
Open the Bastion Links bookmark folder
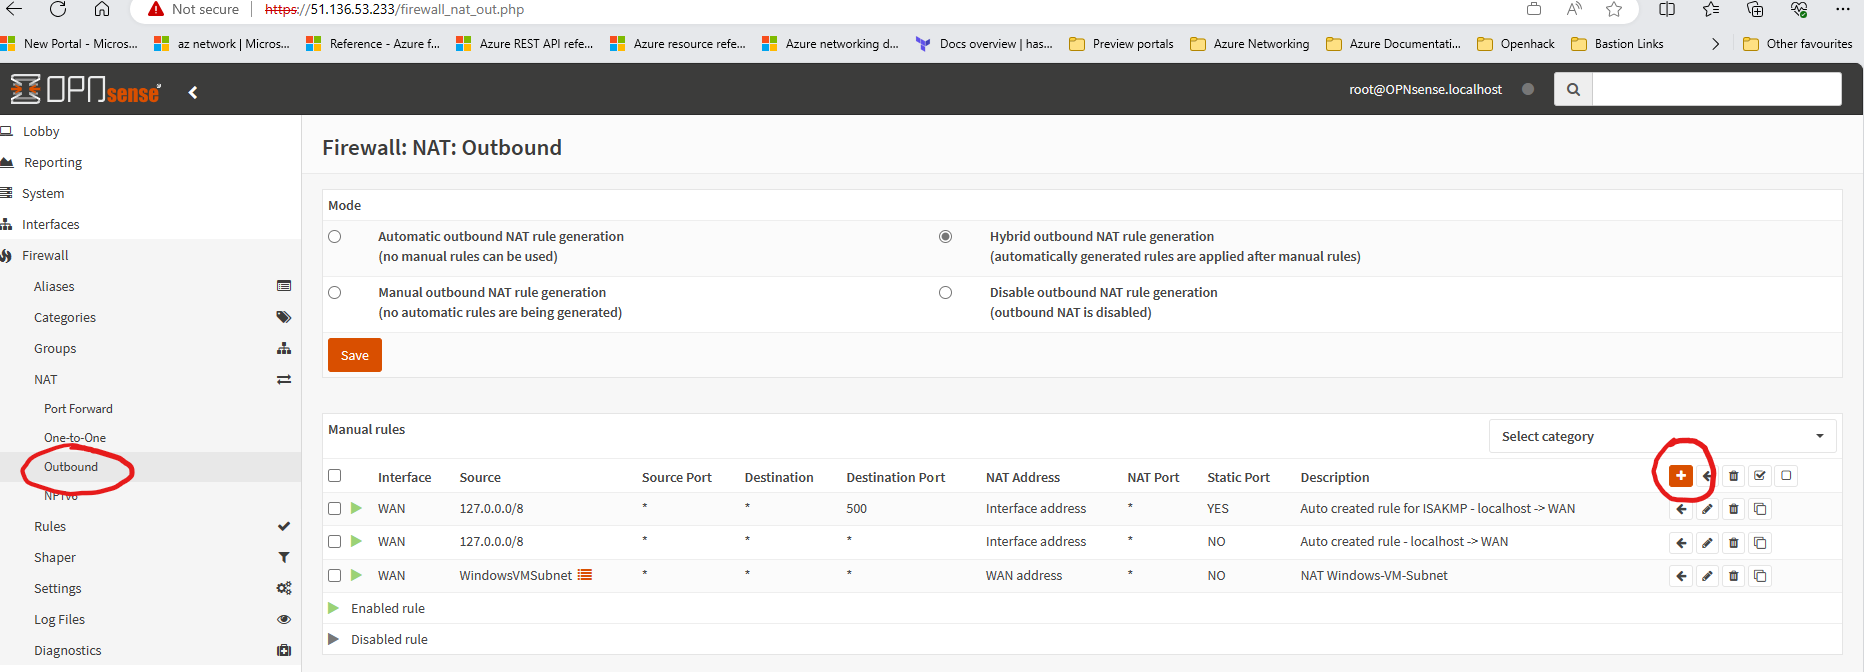pos(1617,44)
